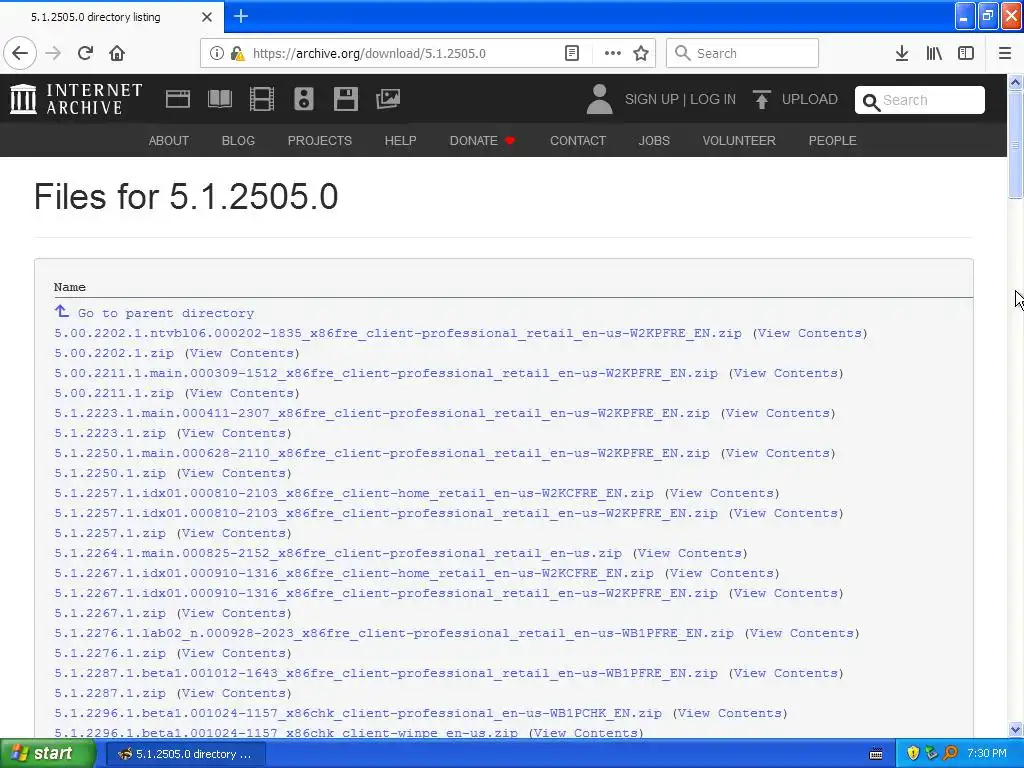Download 5.1.2223.1.zip file
The image size is (1024, 768).
(110, 433)
